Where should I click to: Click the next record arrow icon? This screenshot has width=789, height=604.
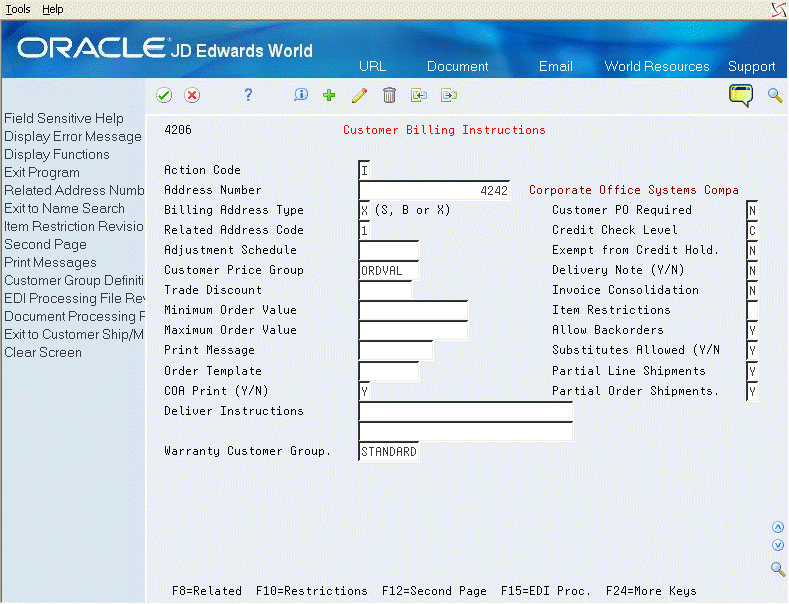coord(449,95)
